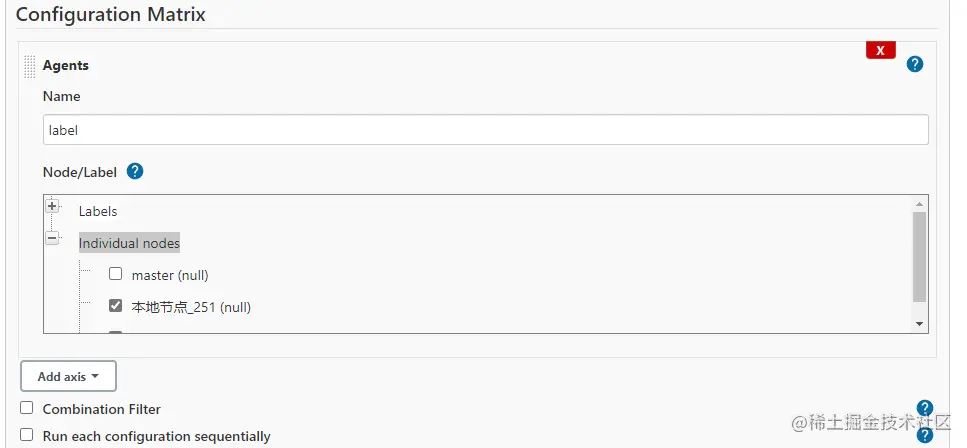
Task: Open the Add axis dropdown
Action: [x=68, y=376]
